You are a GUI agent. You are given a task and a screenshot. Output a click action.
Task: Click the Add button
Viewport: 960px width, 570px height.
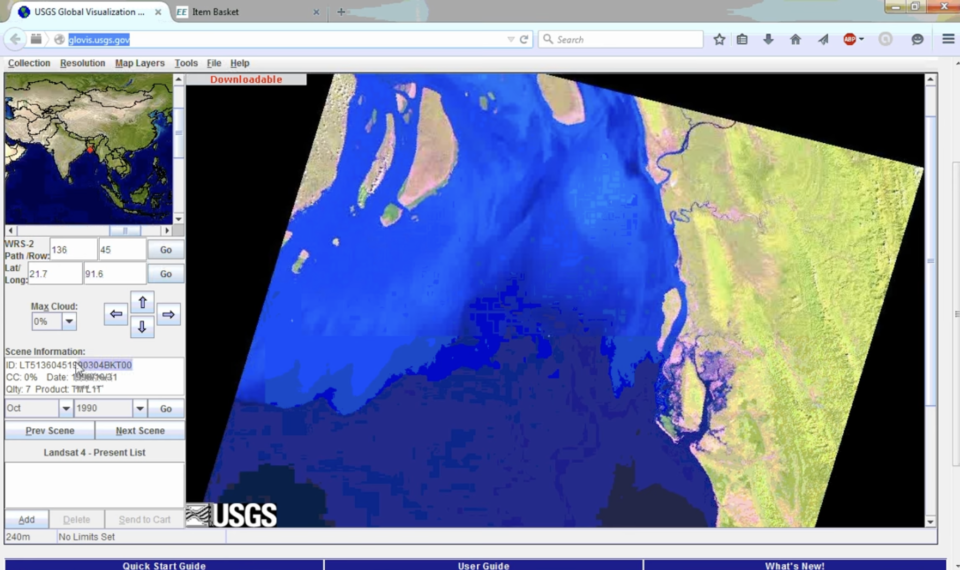(26, 519)
